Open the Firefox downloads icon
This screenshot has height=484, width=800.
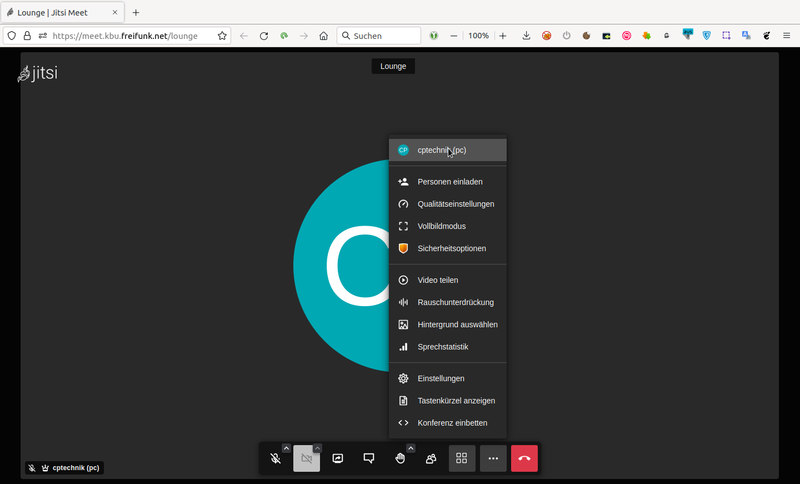526,36
